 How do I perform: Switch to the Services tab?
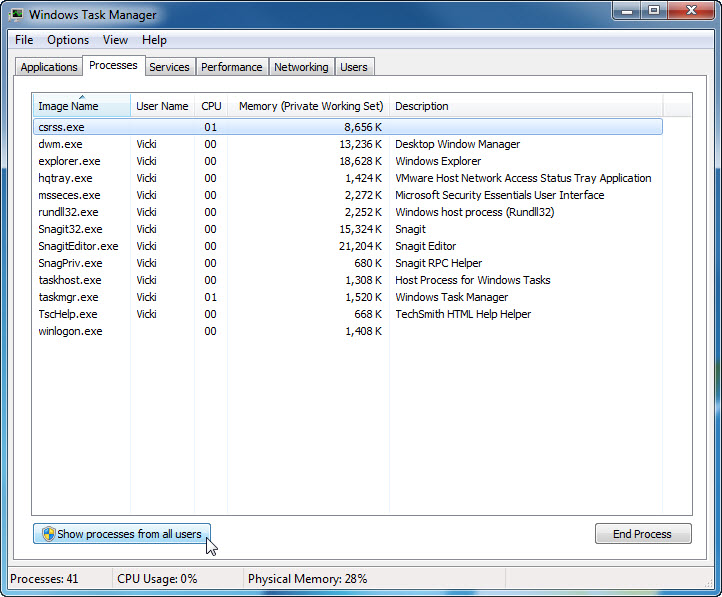point(169,67)
